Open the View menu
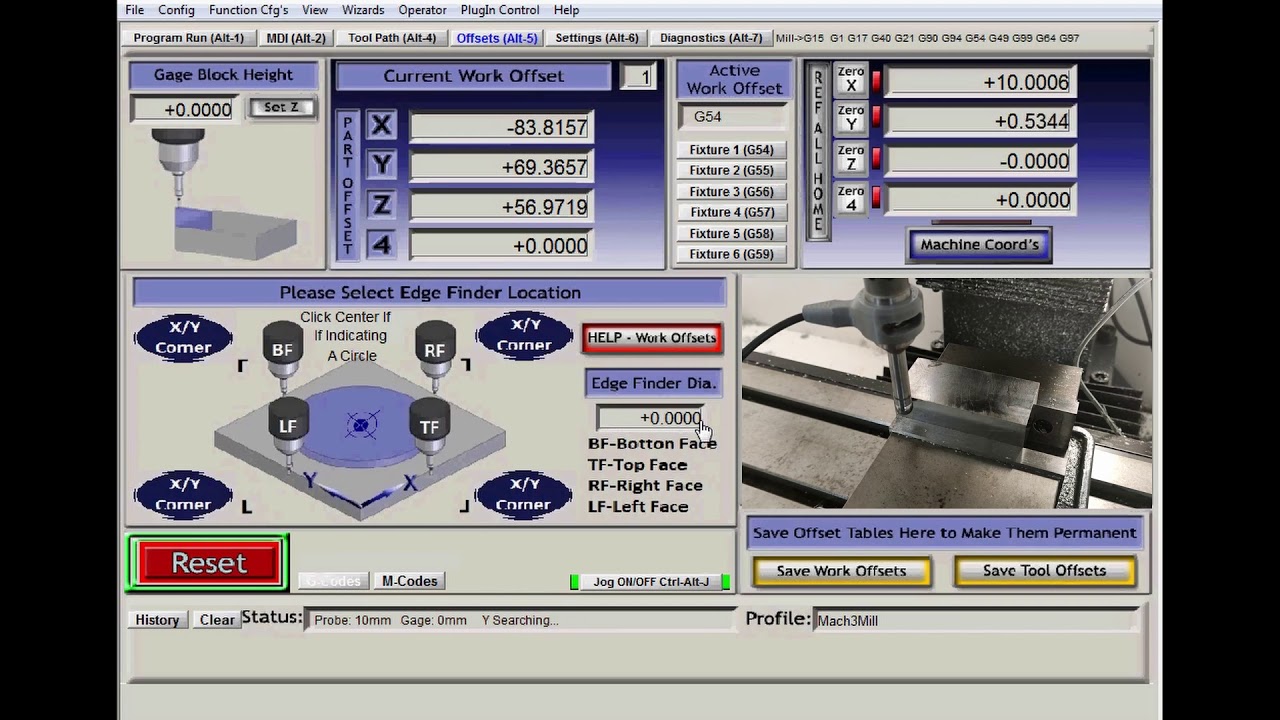This screenshot has height=720, width=1280. [x=315, y=10]
